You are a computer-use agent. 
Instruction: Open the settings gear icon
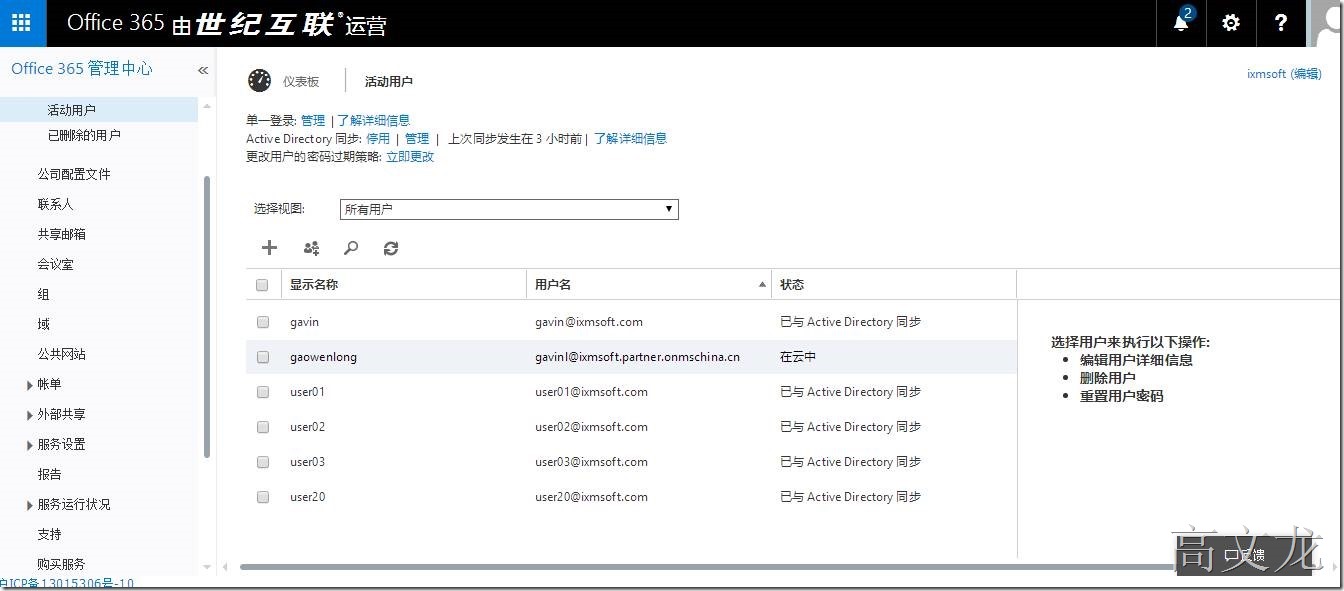coord(1231,23)
